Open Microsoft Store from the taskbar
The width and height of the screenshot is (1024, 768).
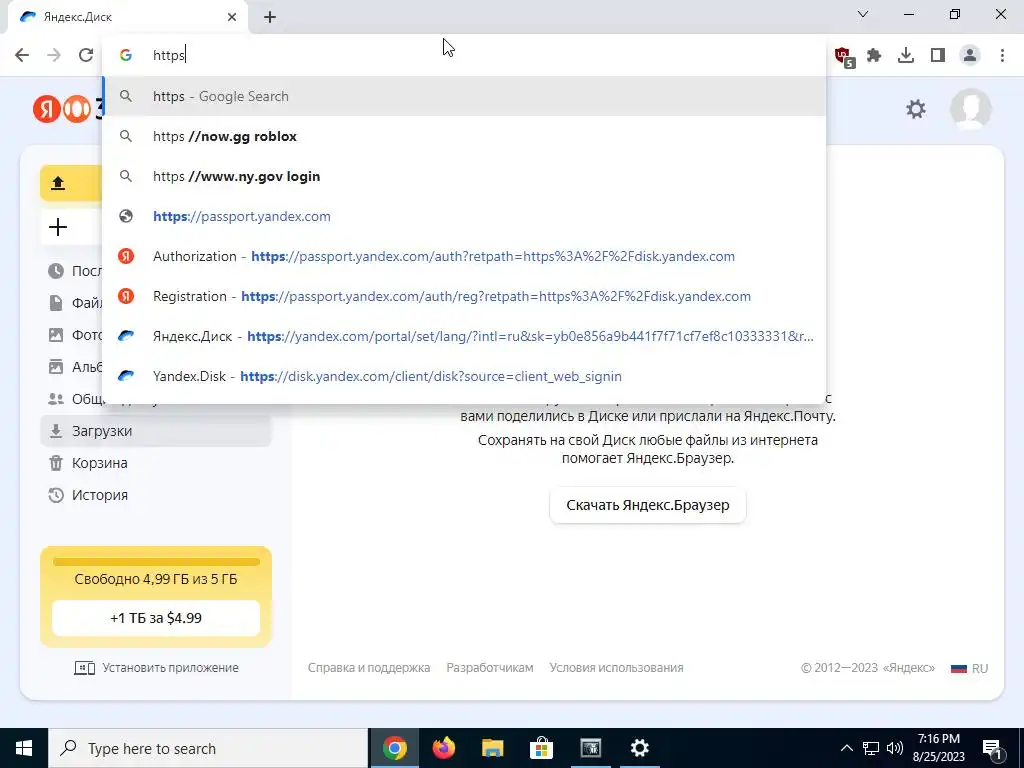pos(541,748)
